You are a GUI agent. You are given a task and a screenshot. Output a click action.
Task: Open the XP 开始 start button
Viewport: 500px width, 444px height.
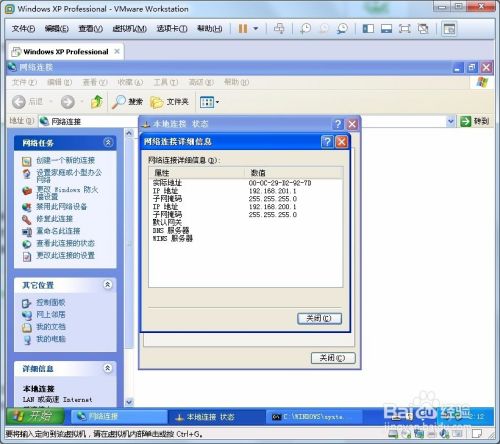click(35, 416)
